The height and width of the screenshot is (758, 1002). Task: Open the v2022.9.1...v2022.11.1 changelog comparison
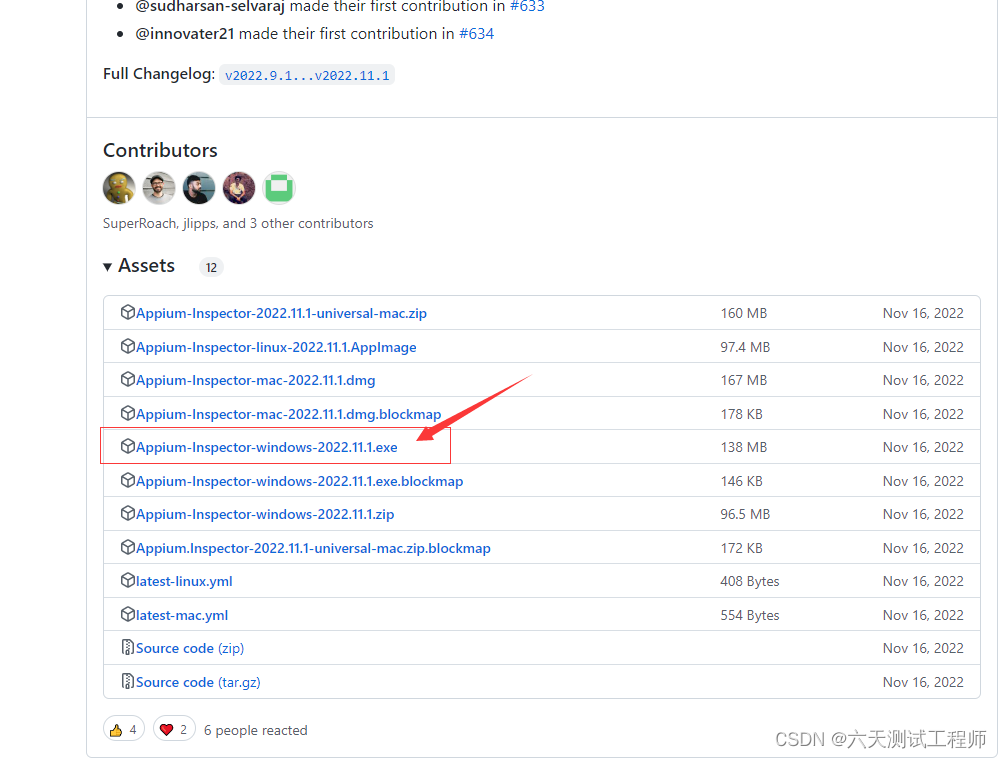point(307,75)
